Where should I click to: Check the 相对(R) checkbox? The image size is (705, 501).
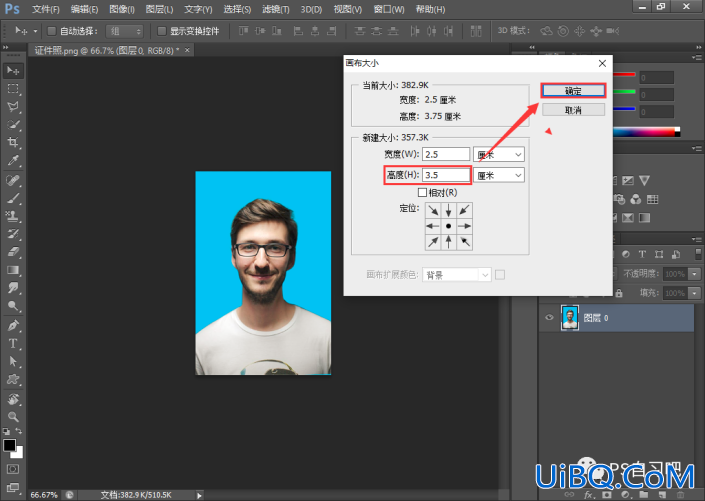422,192
